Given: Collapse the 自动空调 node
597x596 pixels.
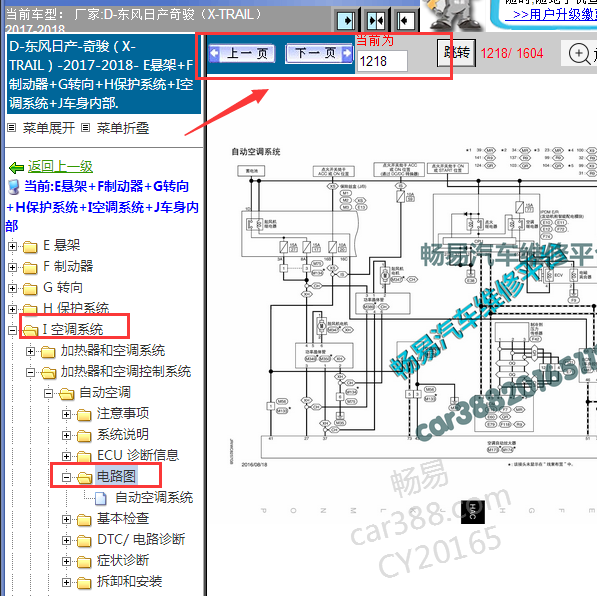Looking at the screenshot, I should click(48, 393).
